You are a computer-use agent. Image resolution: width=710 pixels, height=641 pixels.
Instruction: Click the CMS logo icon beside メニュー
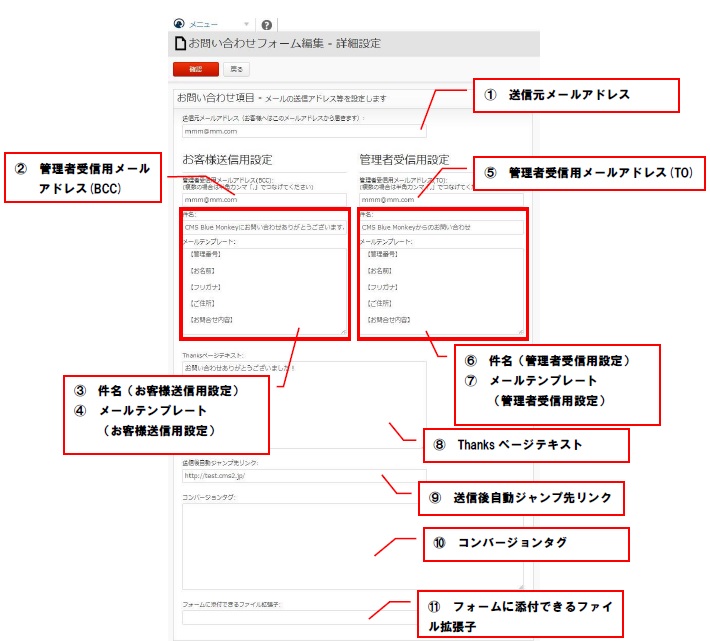179,24
